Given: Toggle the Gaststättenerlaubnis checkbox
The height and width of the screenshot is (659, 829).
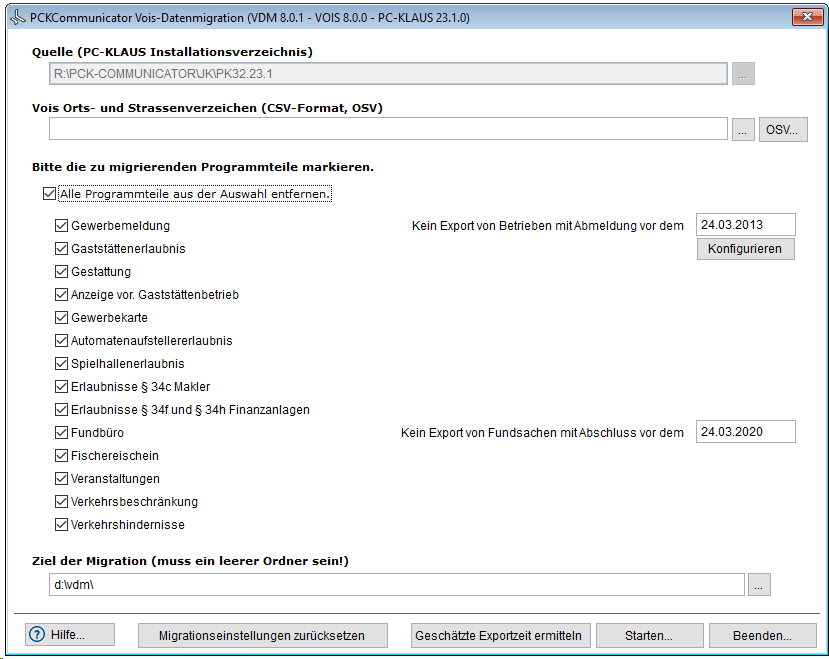Looking at the screenshot, I should [61, 249].
